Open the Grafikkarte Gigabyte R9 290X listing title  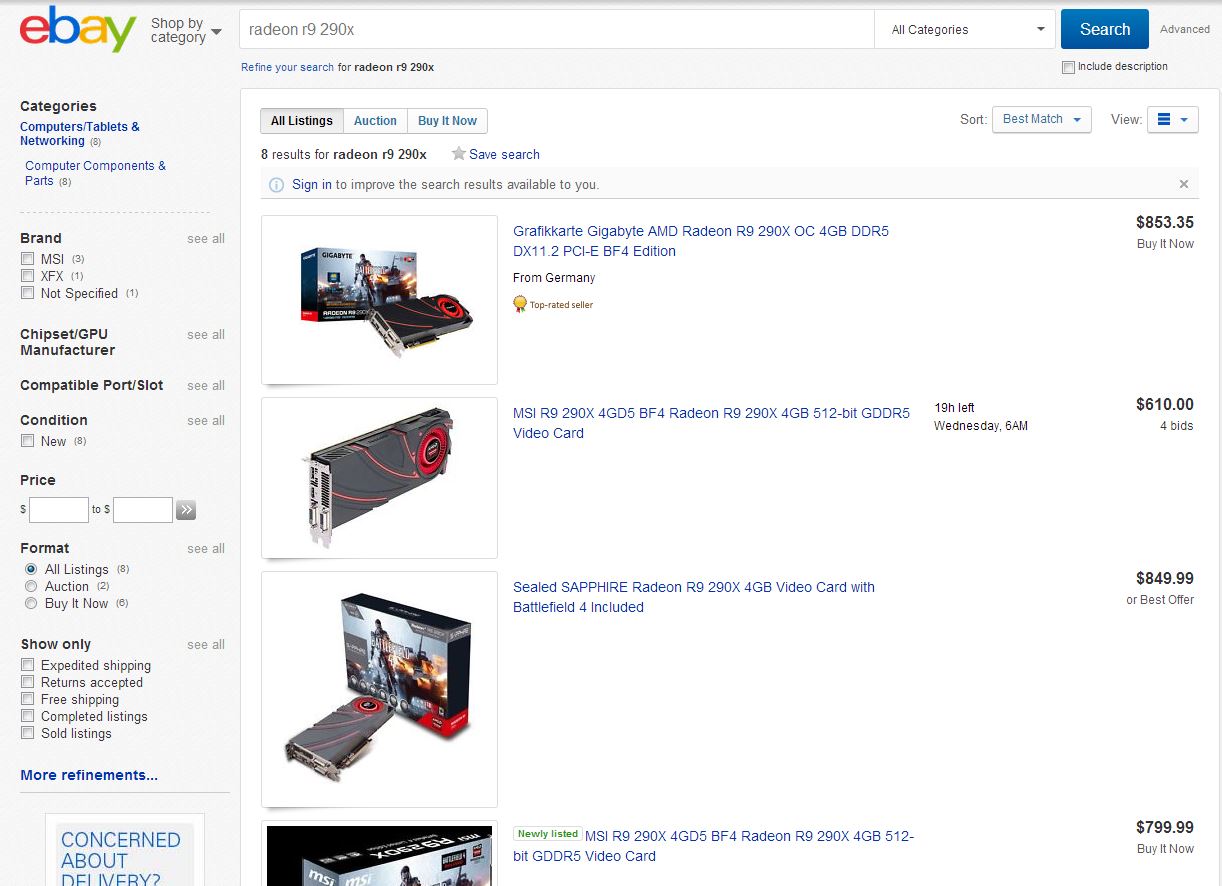(701, 241)
